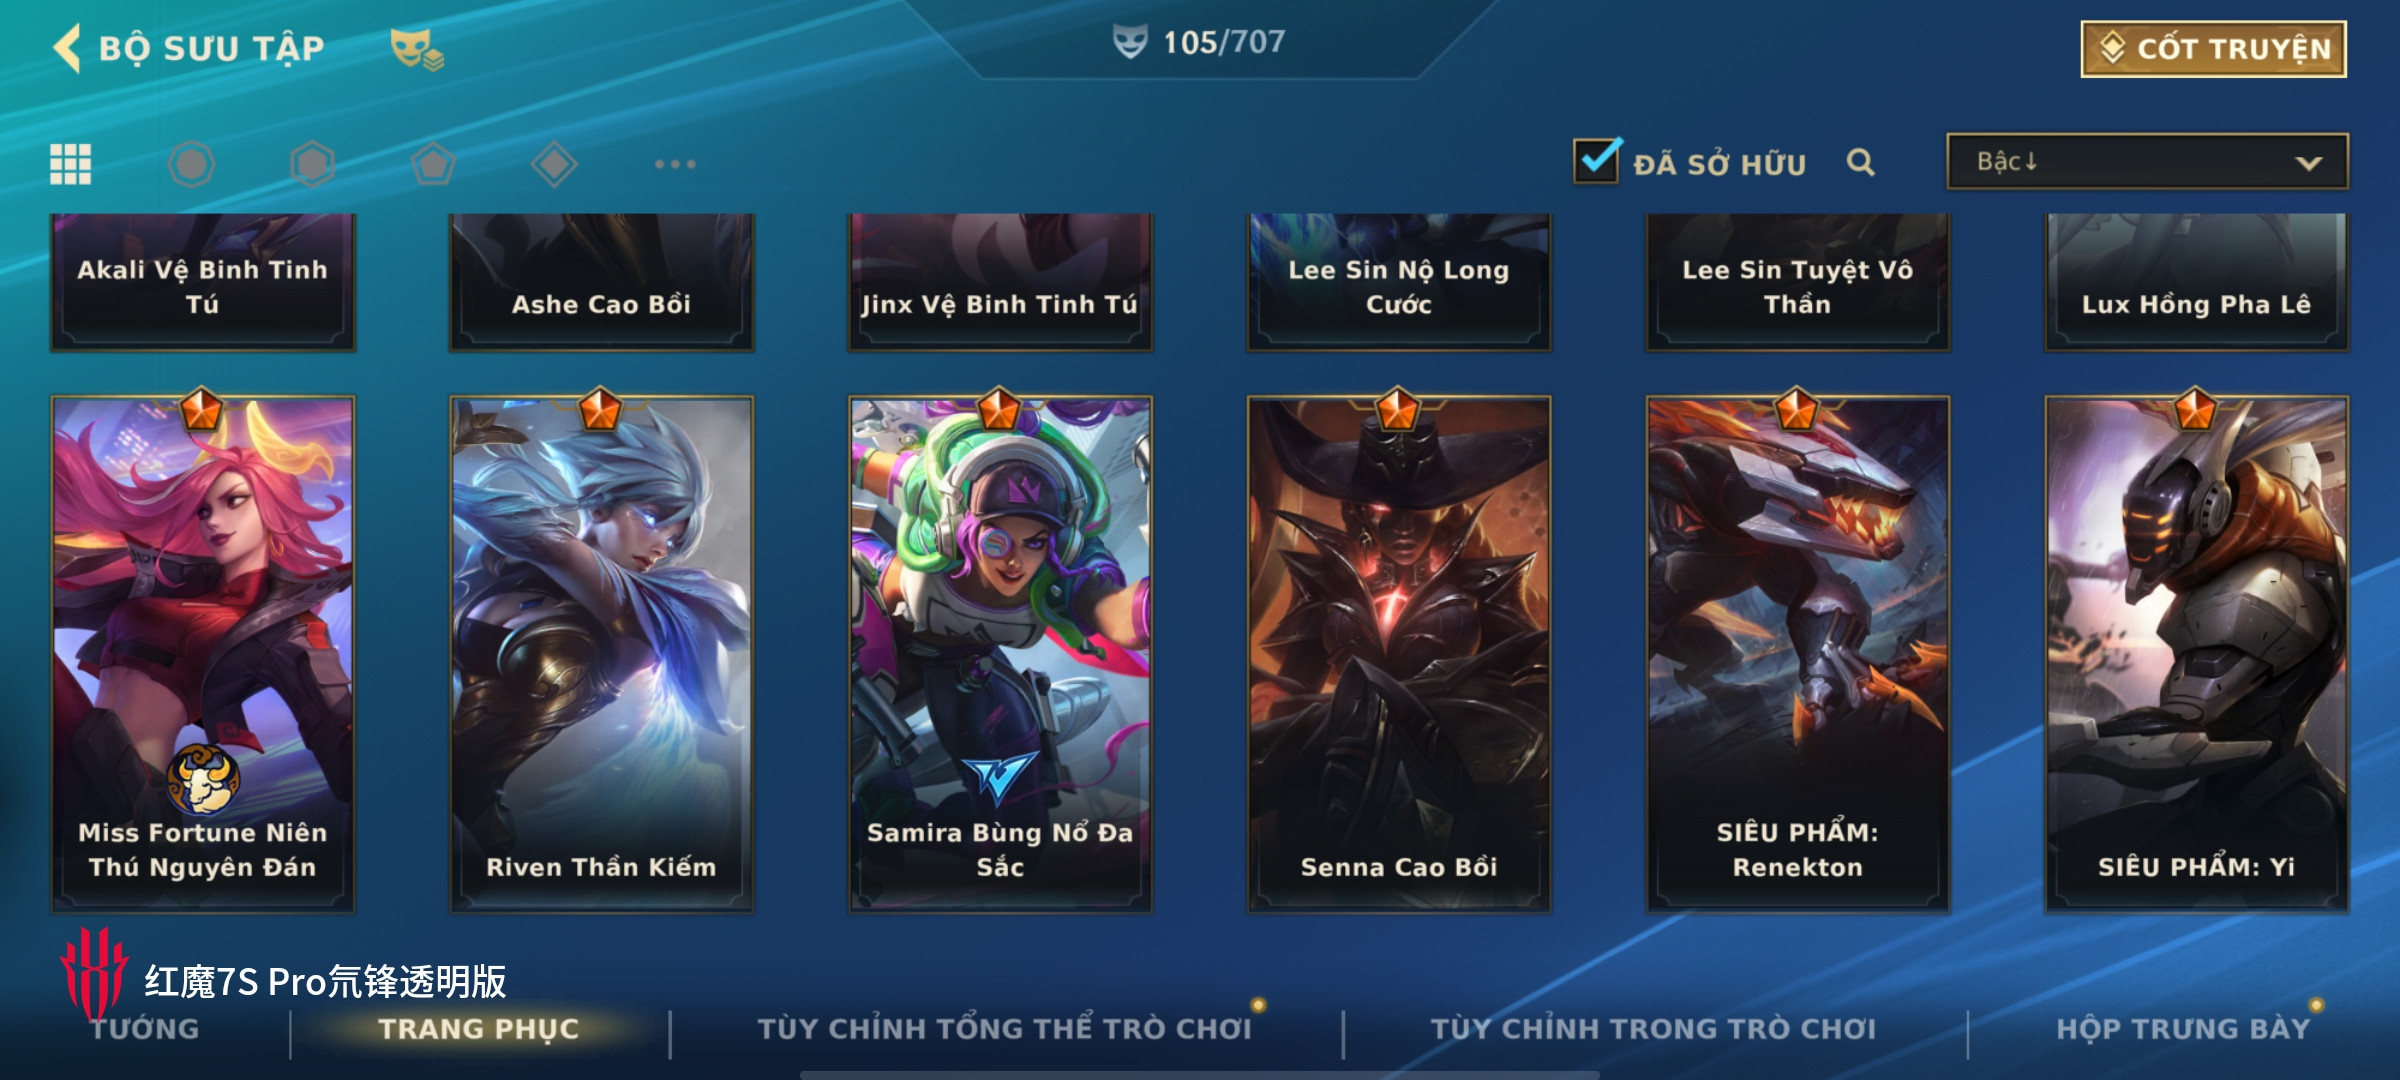Select the Senna Cao Bồi skin card
The height and width of the screenshot is (1080, 2400).
click(x=1399, y=654)
